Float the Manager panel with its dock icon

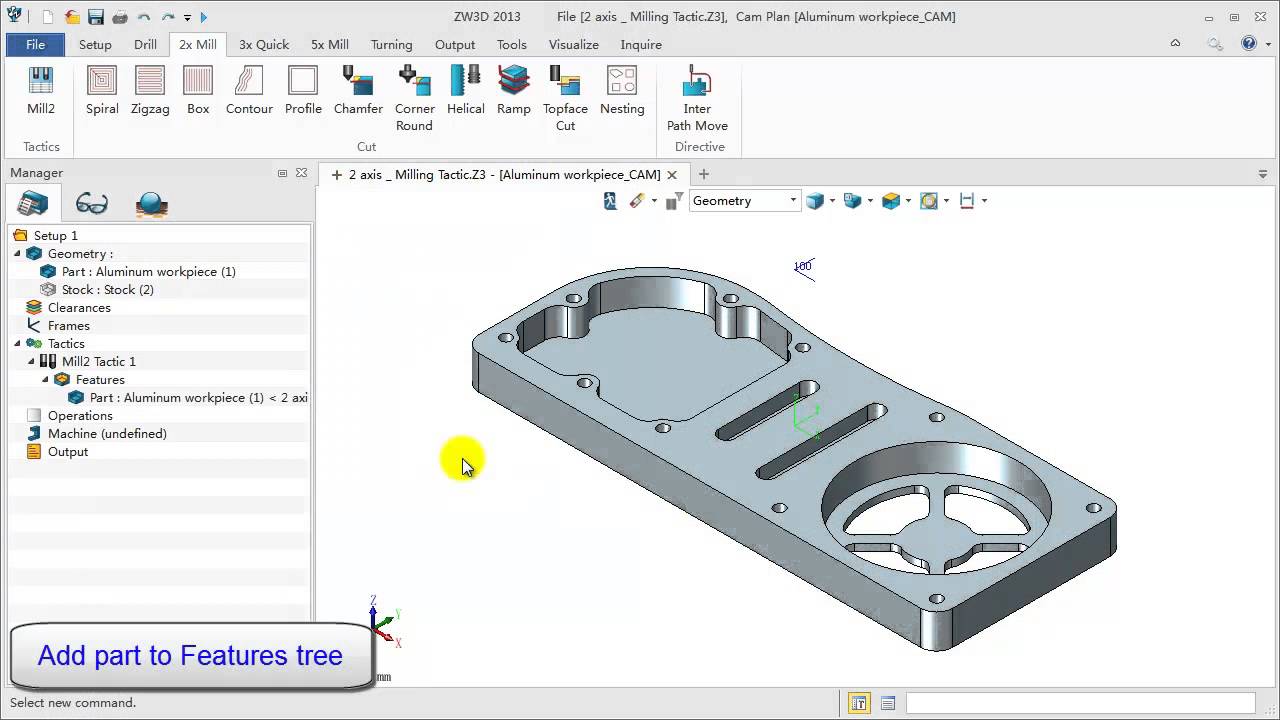click(x=282, y=173)
